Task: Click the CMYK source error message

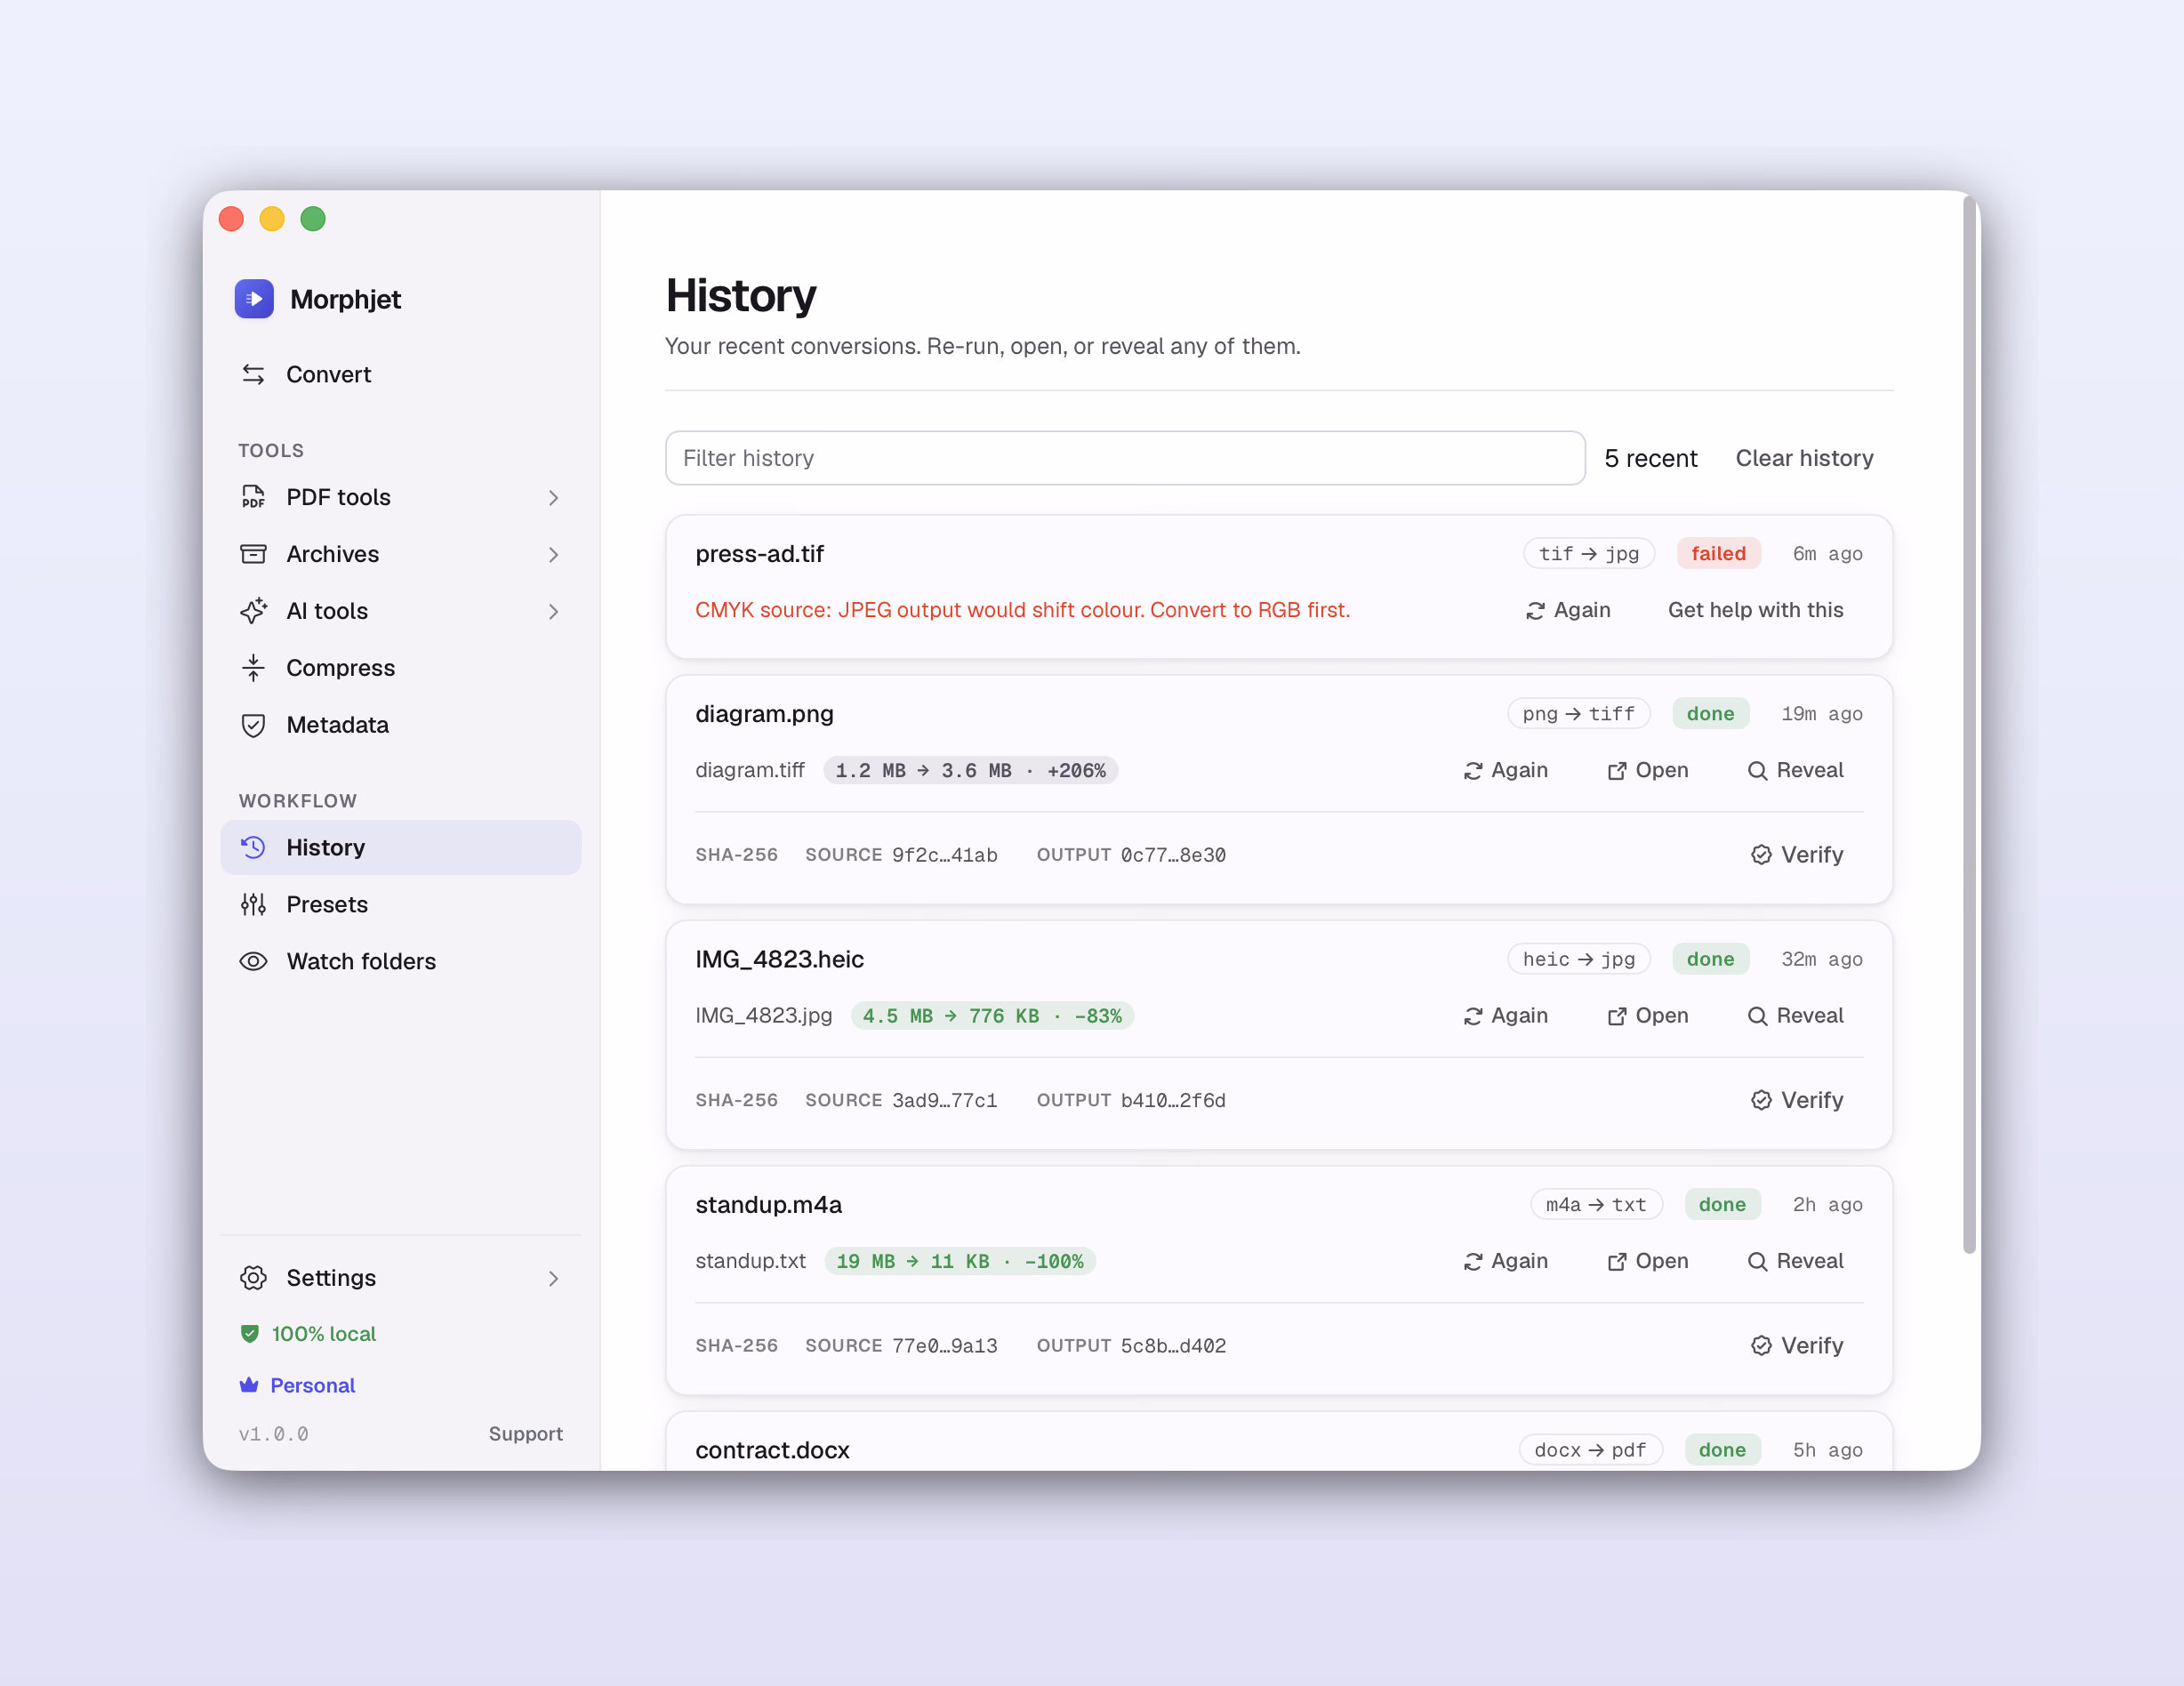Action: pyautogui.click(x=1022, y=610)
